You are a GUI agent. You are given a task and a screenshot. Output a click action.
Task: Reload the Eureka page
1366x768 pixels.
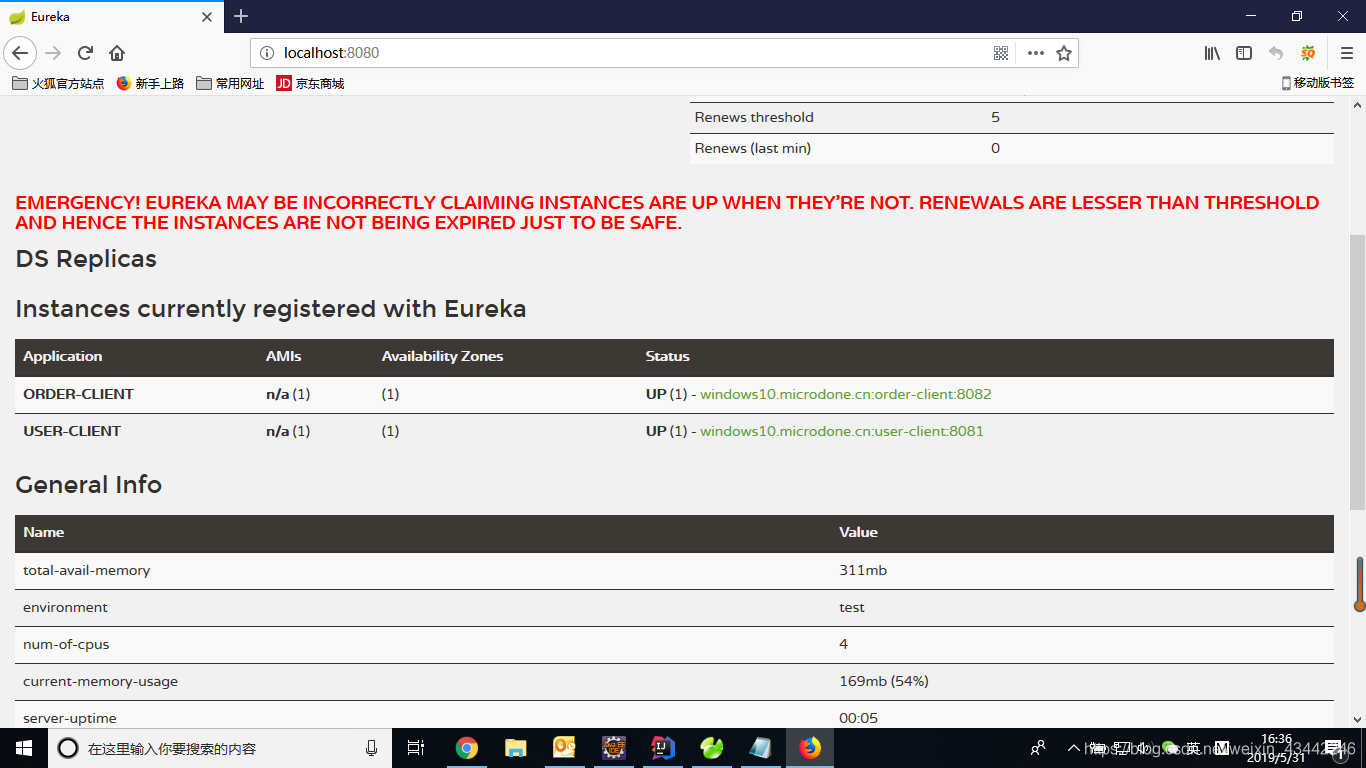[x=85, y=53]
